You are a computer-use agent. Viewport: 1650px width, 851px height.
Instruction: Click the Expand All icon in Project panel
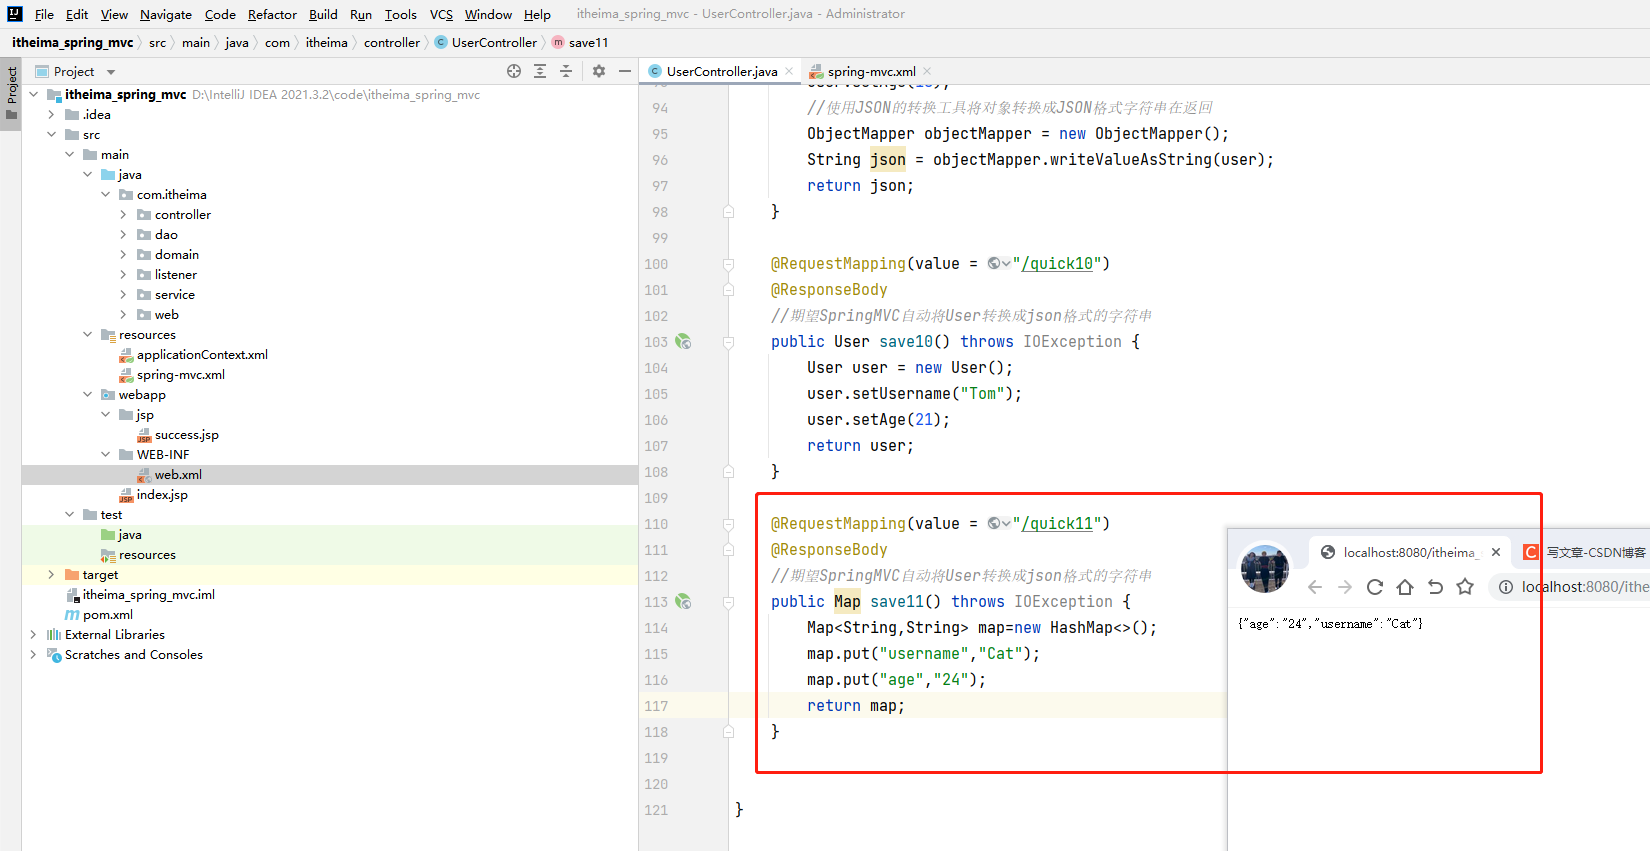click(x=540, y=71)
